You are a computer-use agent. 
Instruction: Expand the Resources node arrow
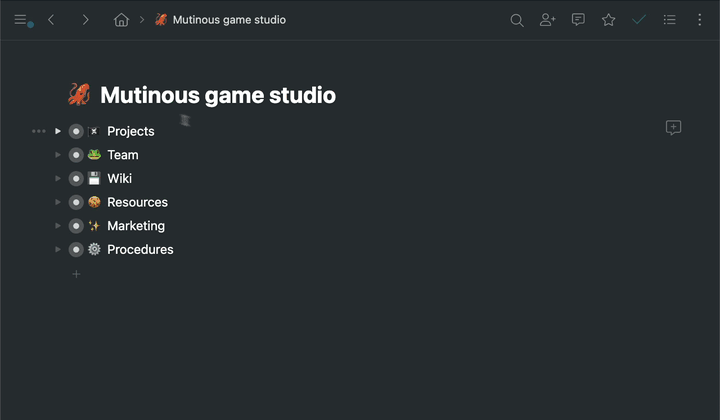point(58,202)
